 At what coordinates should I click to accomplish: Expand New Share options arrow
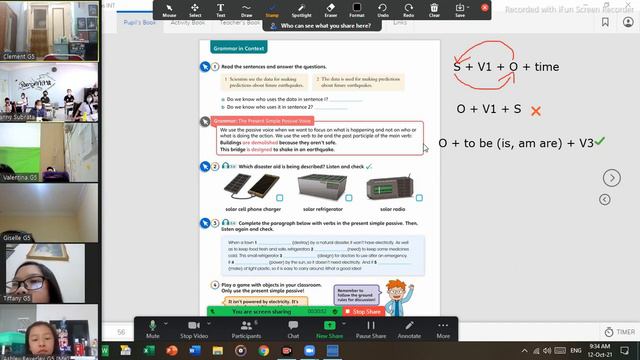coord(344,323)
